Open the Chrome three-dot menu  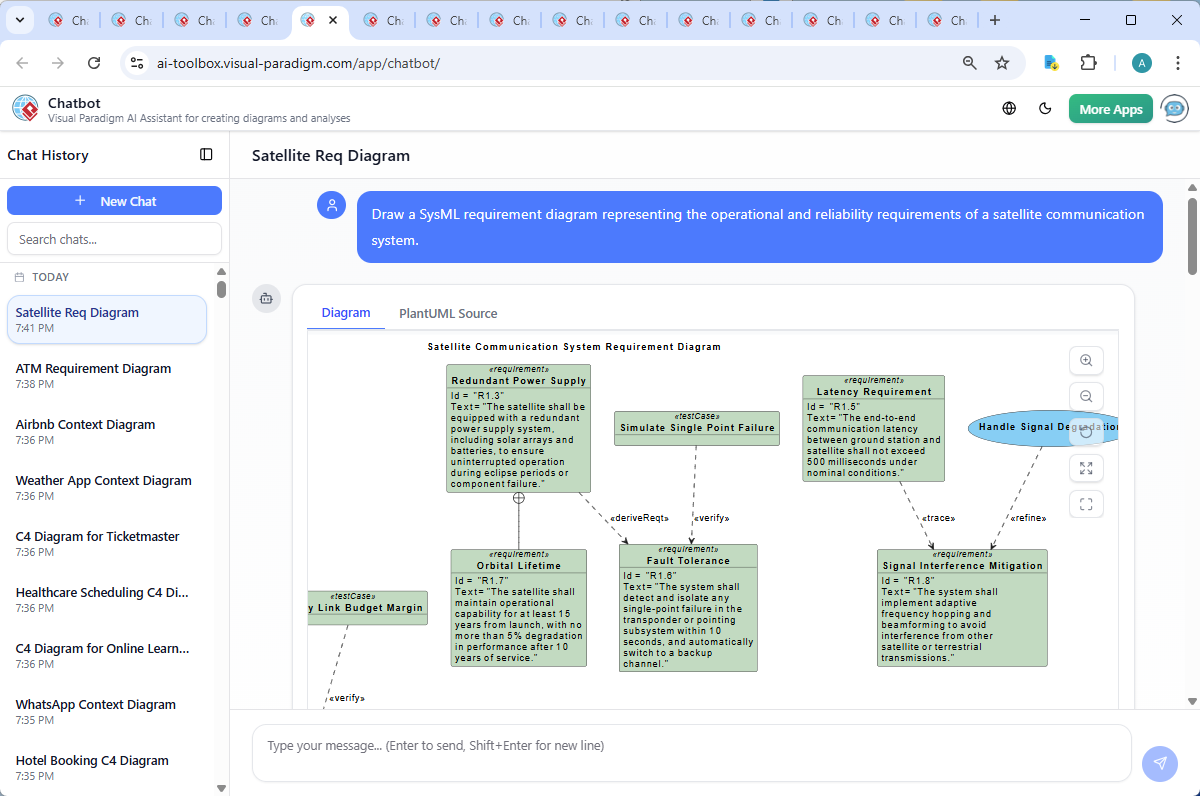[1177, 62]
